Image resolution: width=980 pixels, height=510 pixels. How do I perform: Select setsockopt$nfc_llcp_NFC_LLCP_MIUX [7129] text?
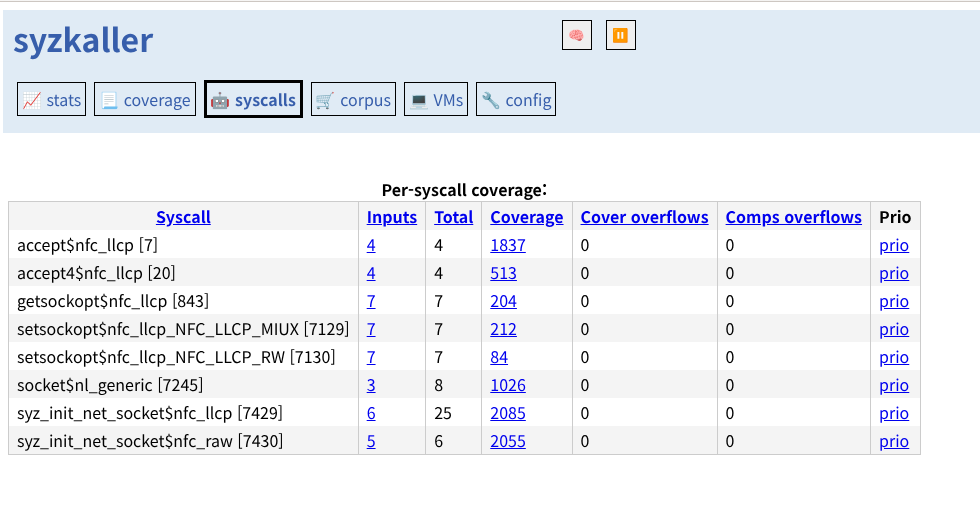183,329
